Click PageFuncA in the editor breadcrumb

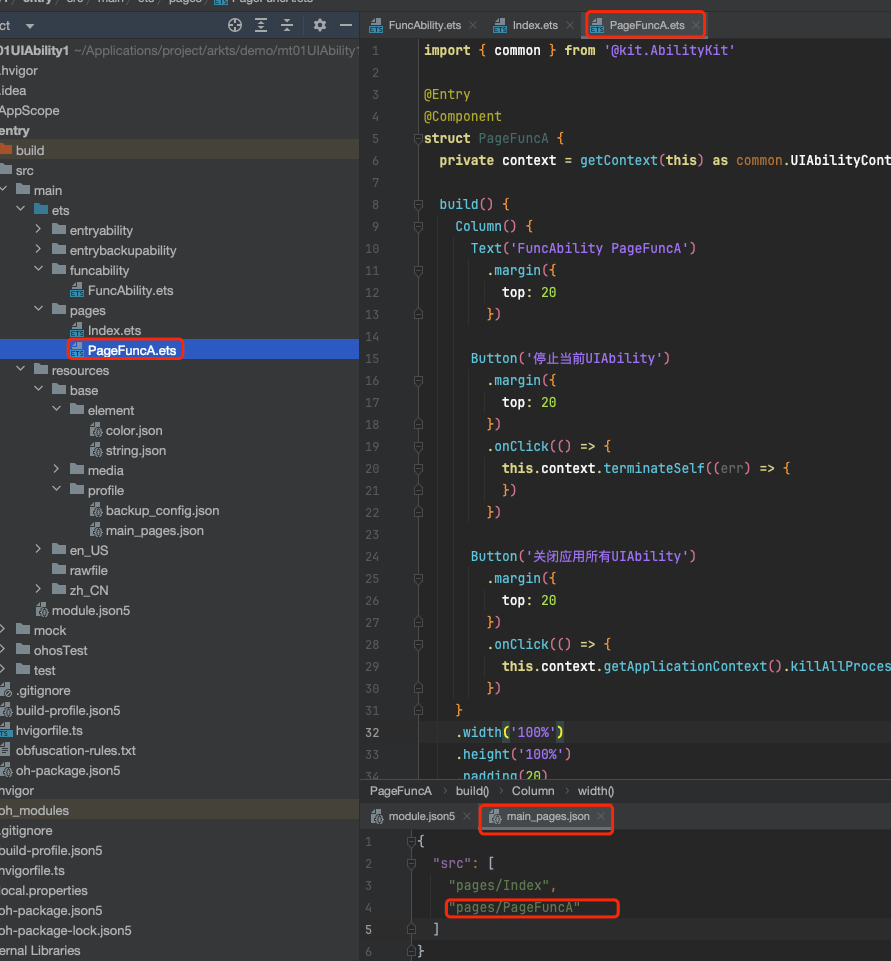click(x=401, y=791)
